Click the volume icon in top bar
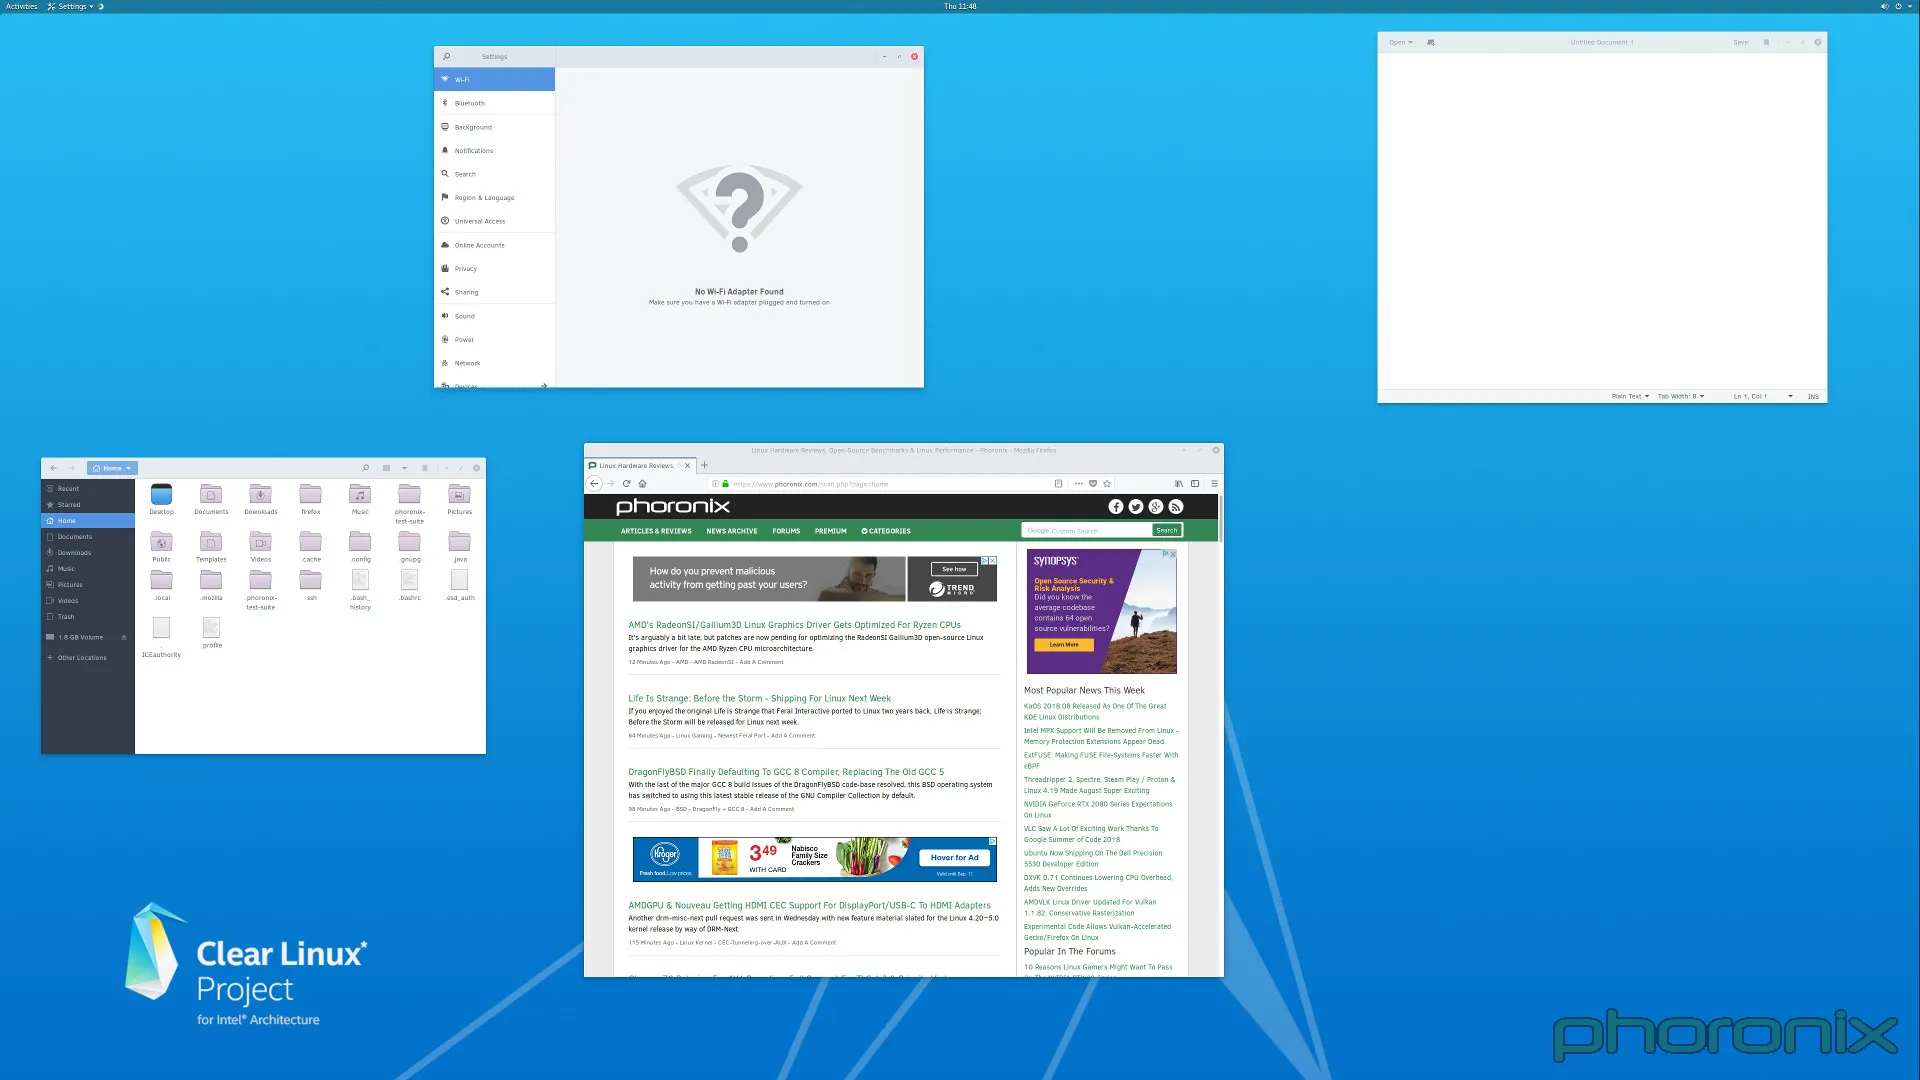Image resolution: width=1920 pixels, height=1080 pixels. (1884, 6)
